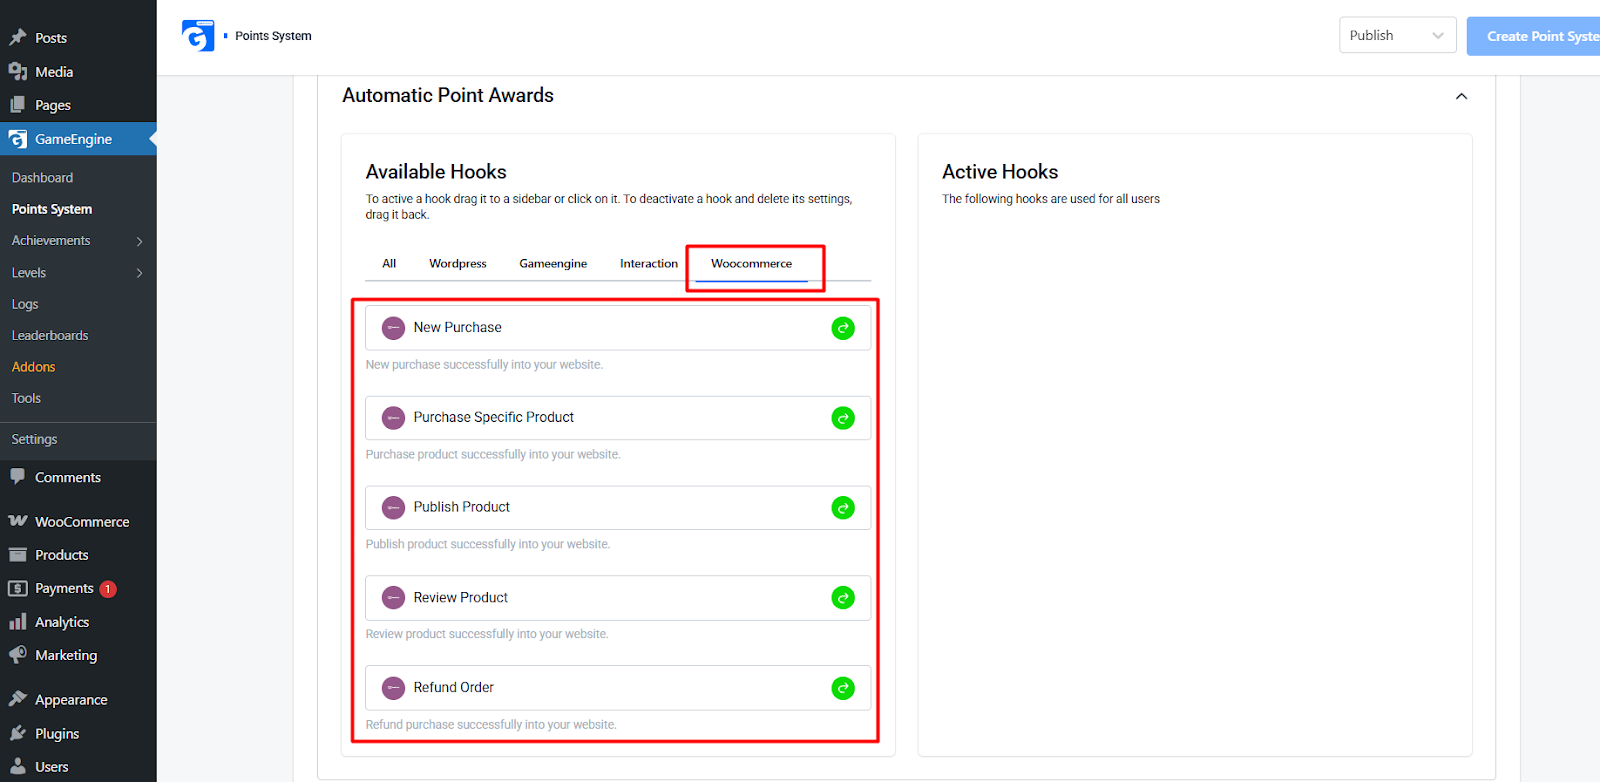
Task: Collapse the Automatic Point Awards section
Action: (x=1461, y=96)
